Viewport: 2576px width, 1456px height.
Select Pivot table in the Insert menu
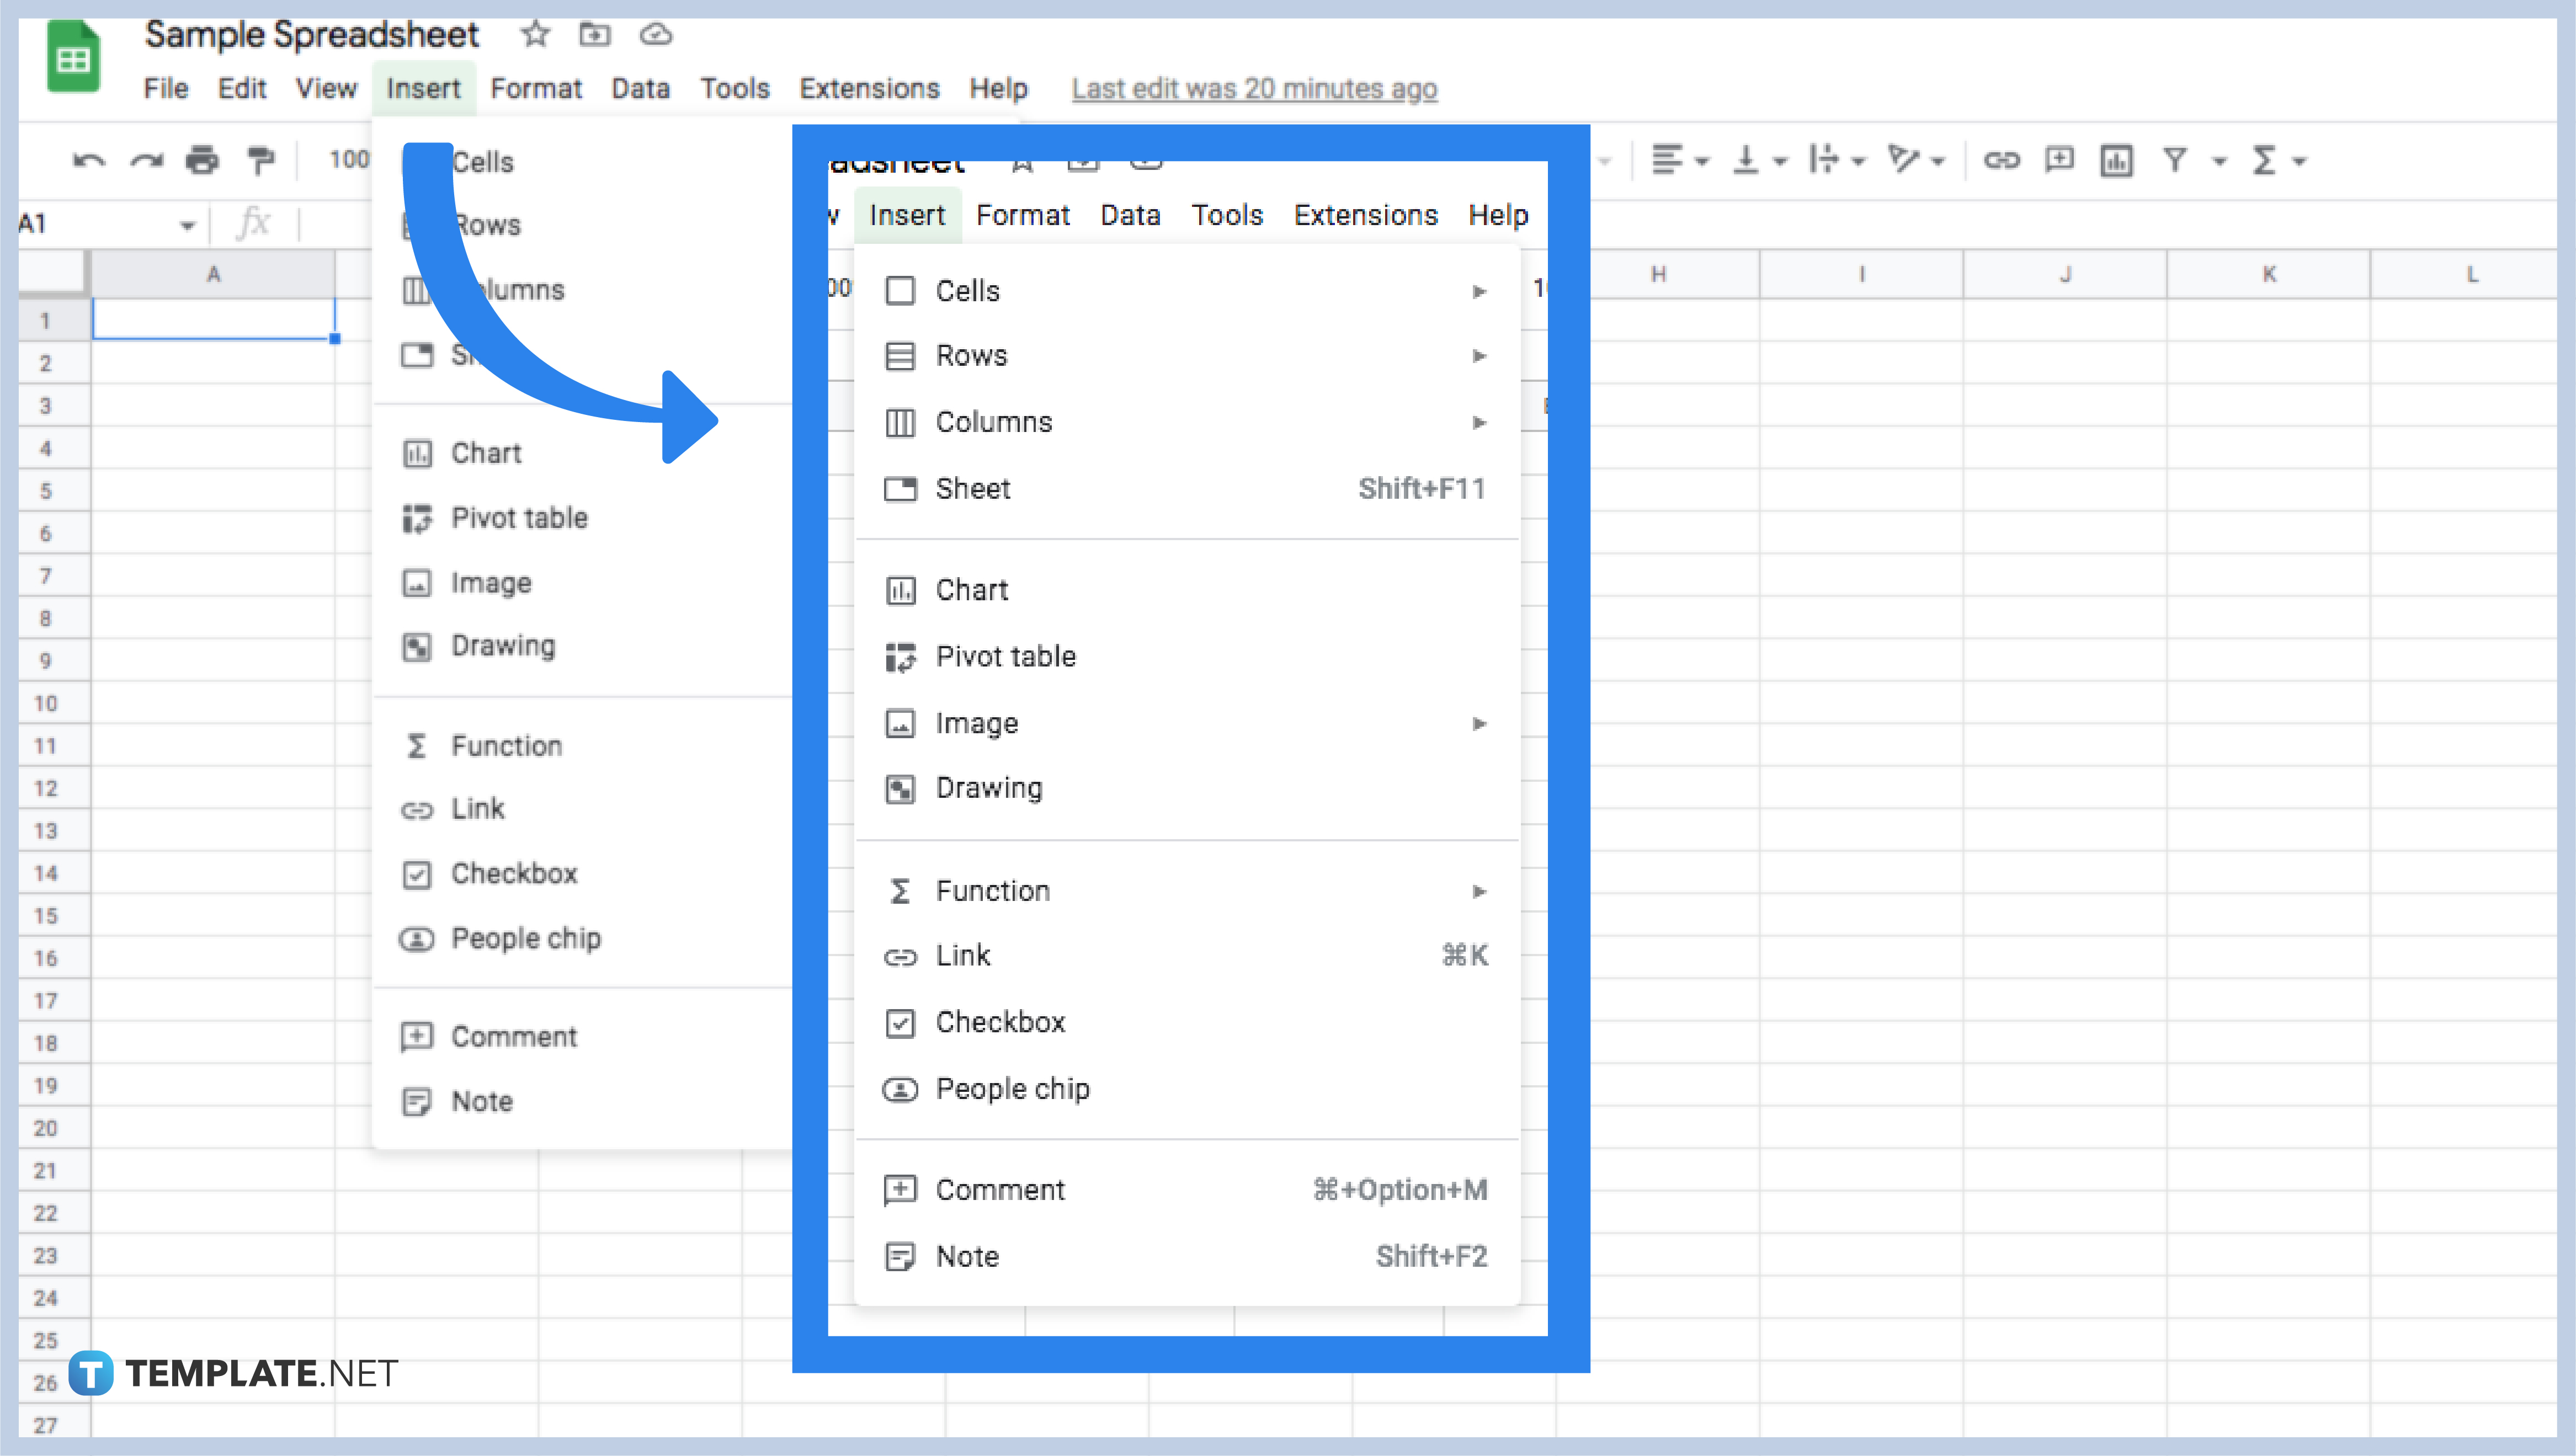(1006, 656)
